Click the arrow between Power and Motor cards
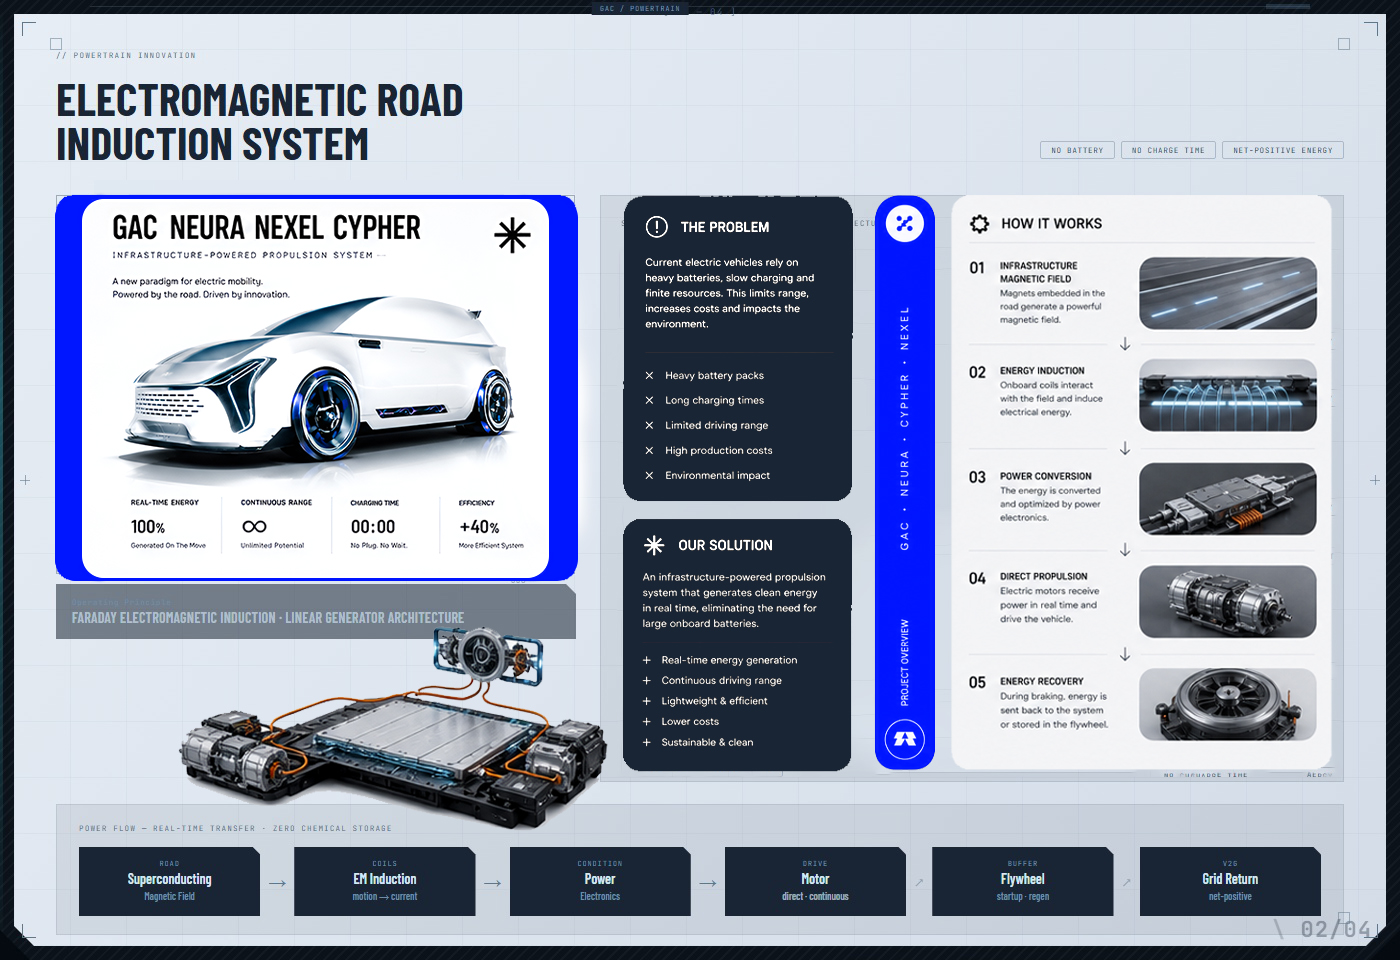This screenshot has width=1400, height=960. [708, 883]
